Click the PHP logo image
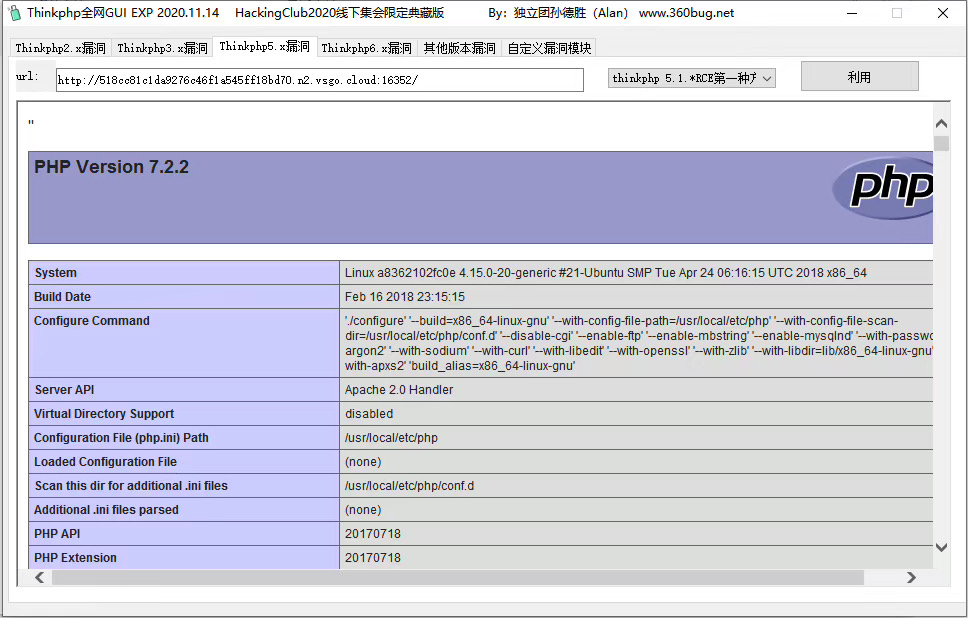968x618 pixels. 883,188
